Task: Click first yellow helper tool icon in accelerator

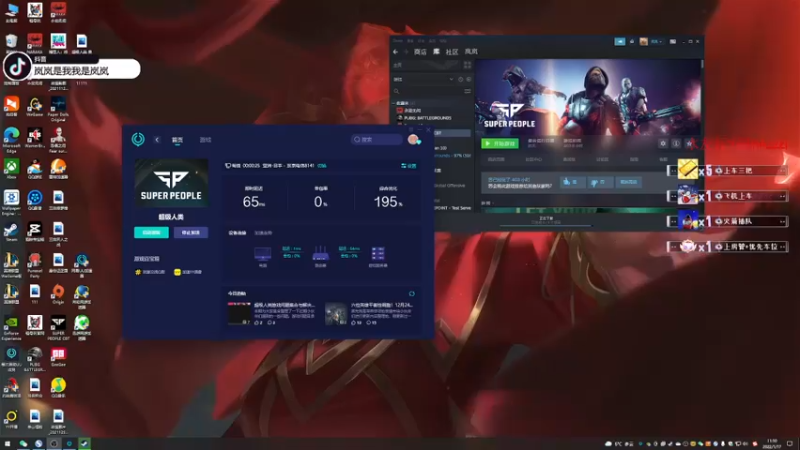Action: point(138,272)
